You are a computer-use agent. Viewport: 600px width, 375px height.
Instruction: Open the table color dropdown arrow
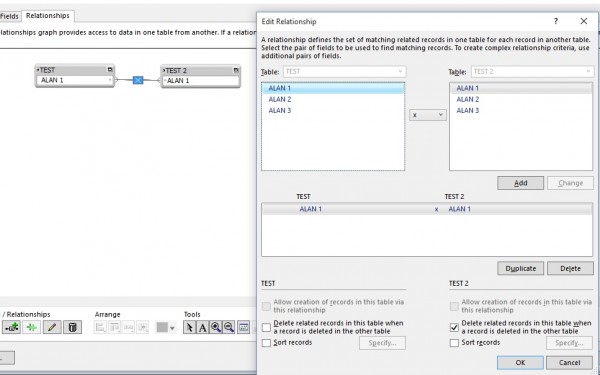(x=172, y=328)
